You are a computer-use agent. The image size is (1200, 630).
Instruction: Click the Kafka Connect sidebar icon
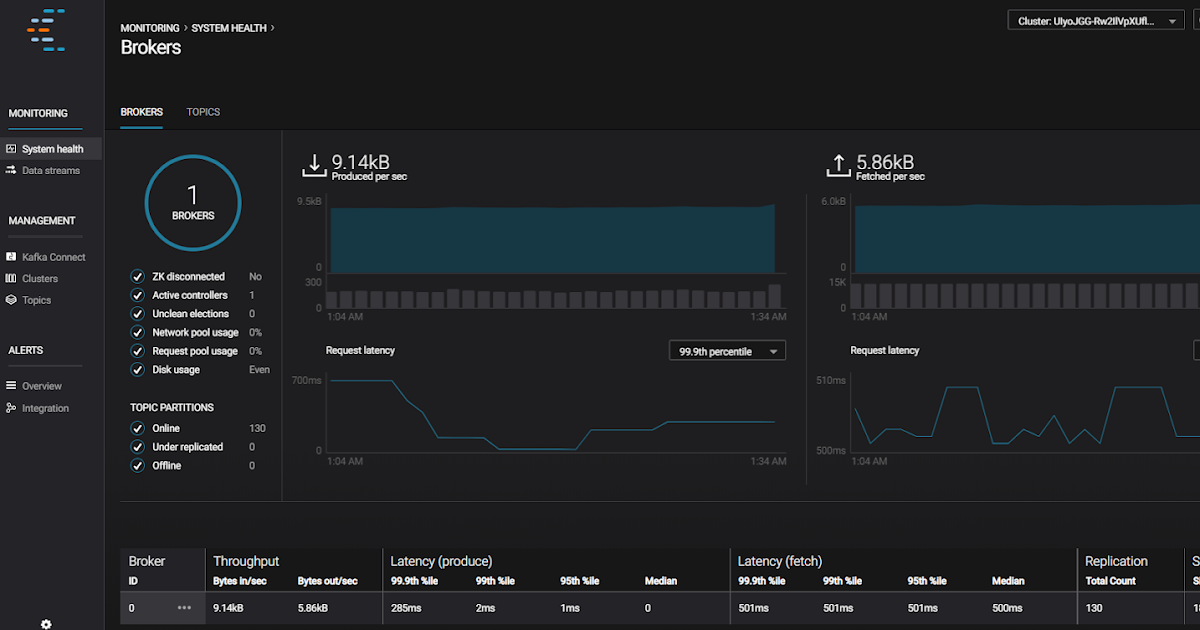(12, 257)
